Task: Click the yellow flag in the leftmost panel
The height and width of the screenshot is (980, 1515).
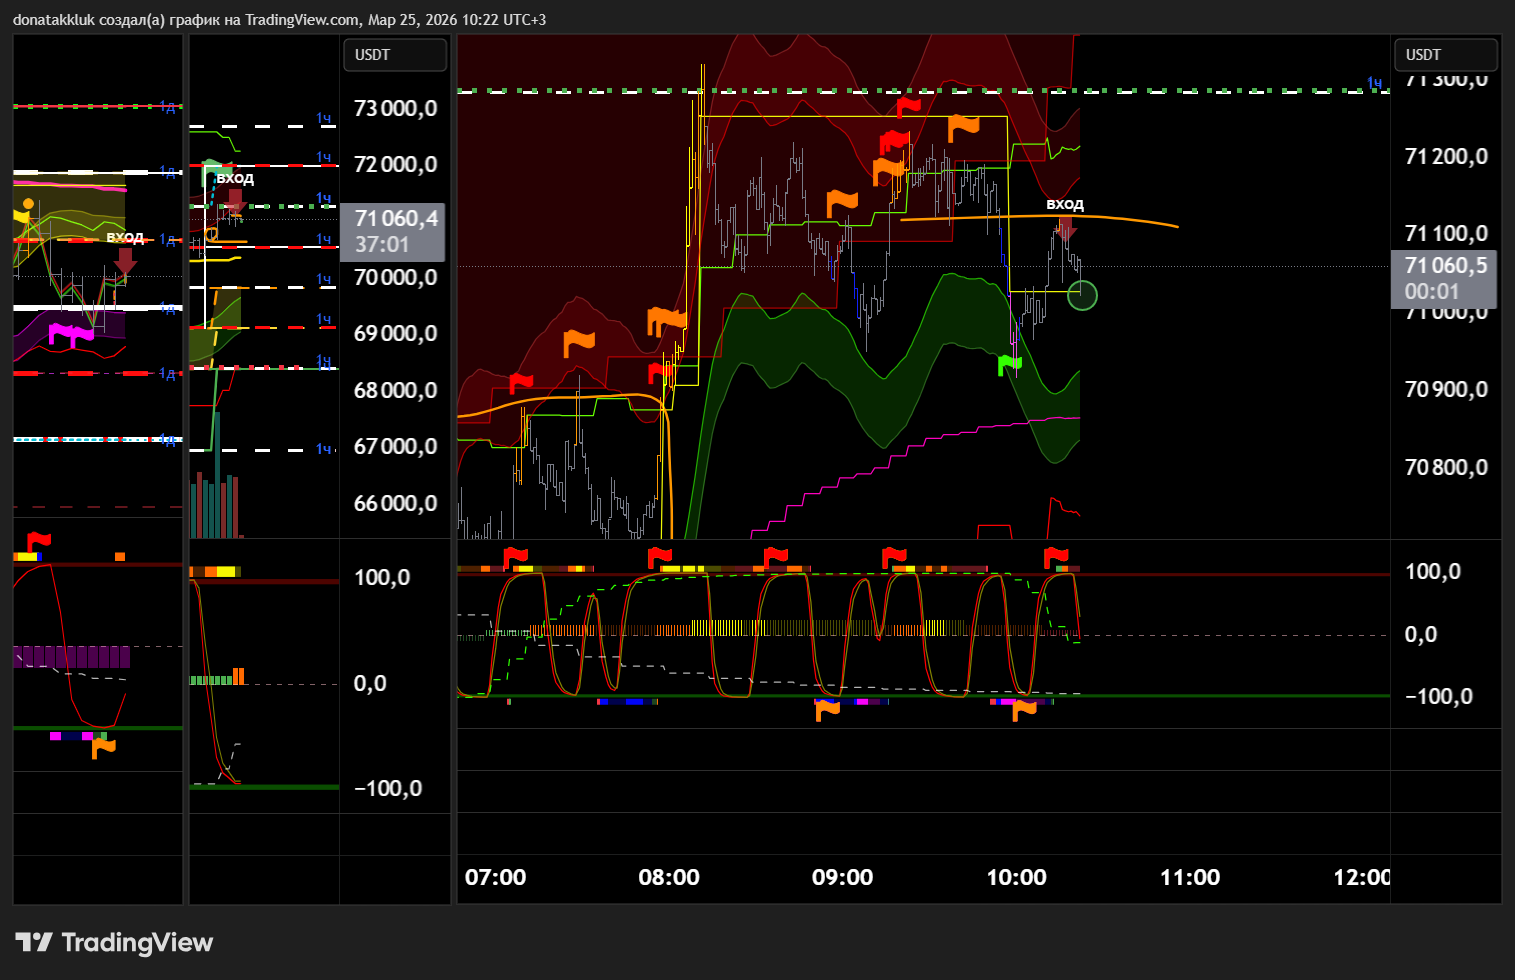Action: [21, 216]
